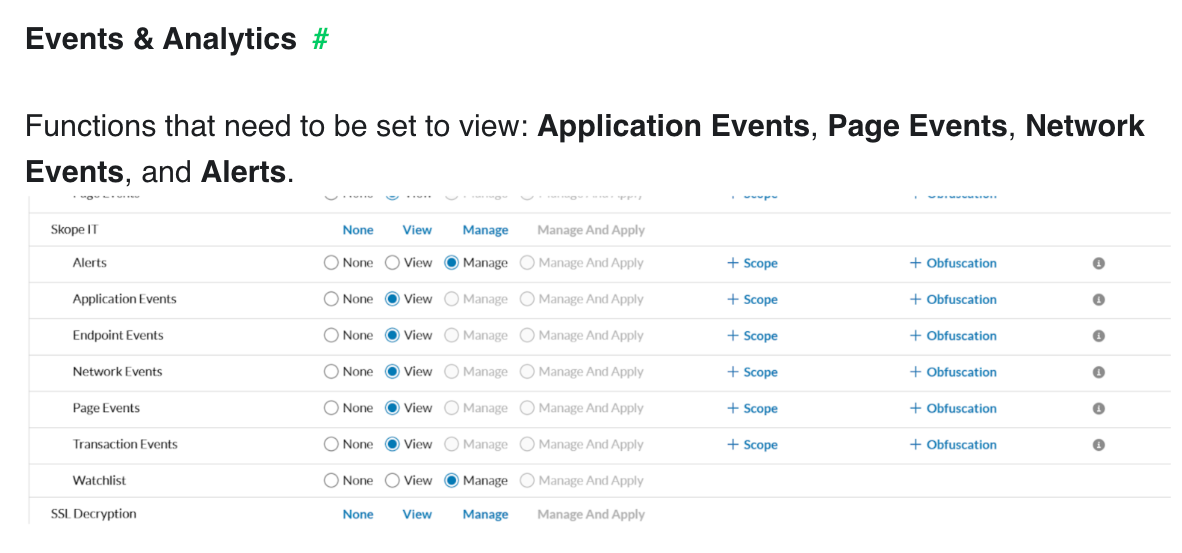
Task: Click the info icon for Transaction Events
Action: pyautogui.click(x=1098, y=445)
